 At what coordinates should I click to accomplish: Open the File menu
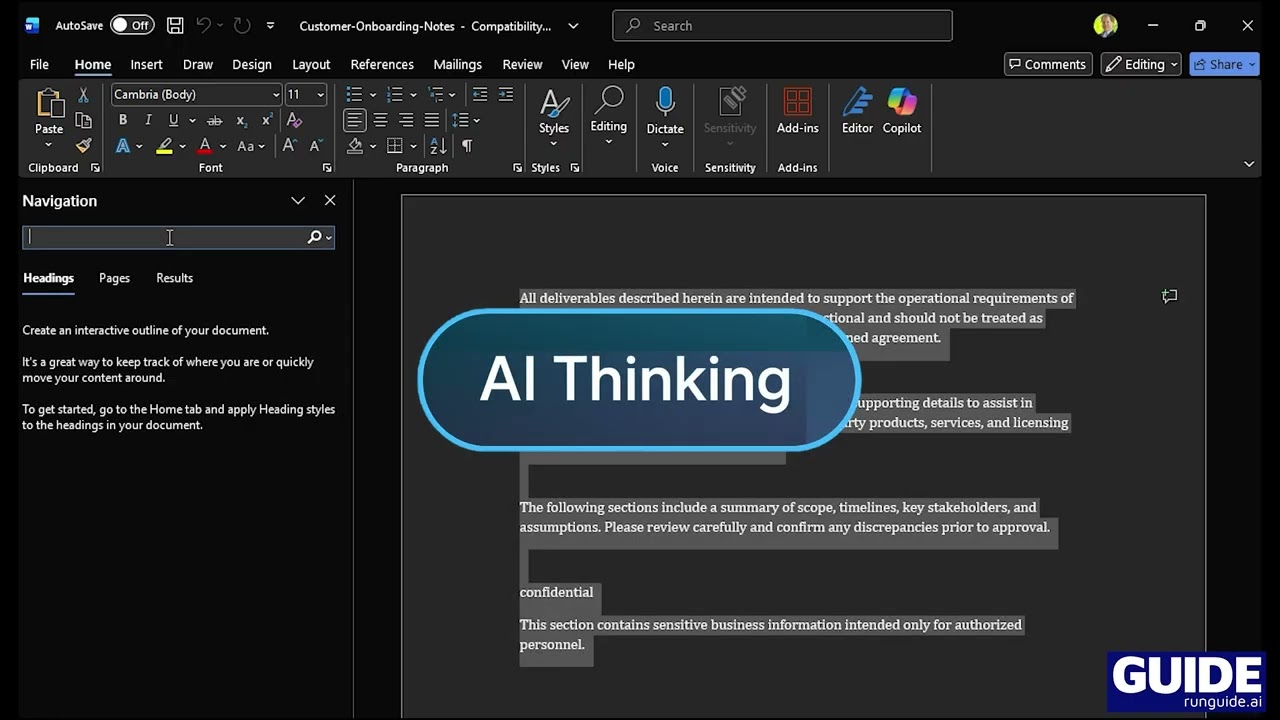click(39, 64)
